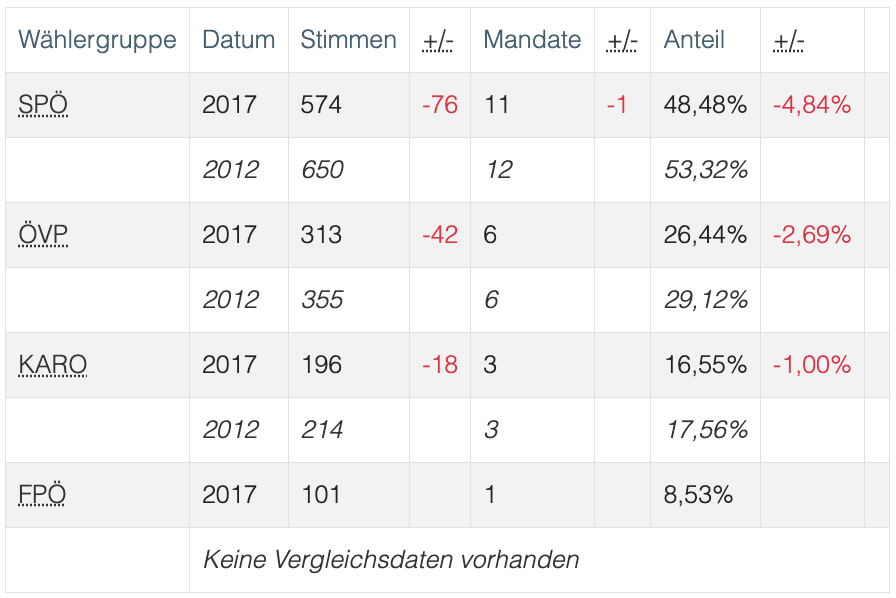Select the Stimmen column header
The width and height of the screenshot is (896, 598).
[x=348, y=40]
